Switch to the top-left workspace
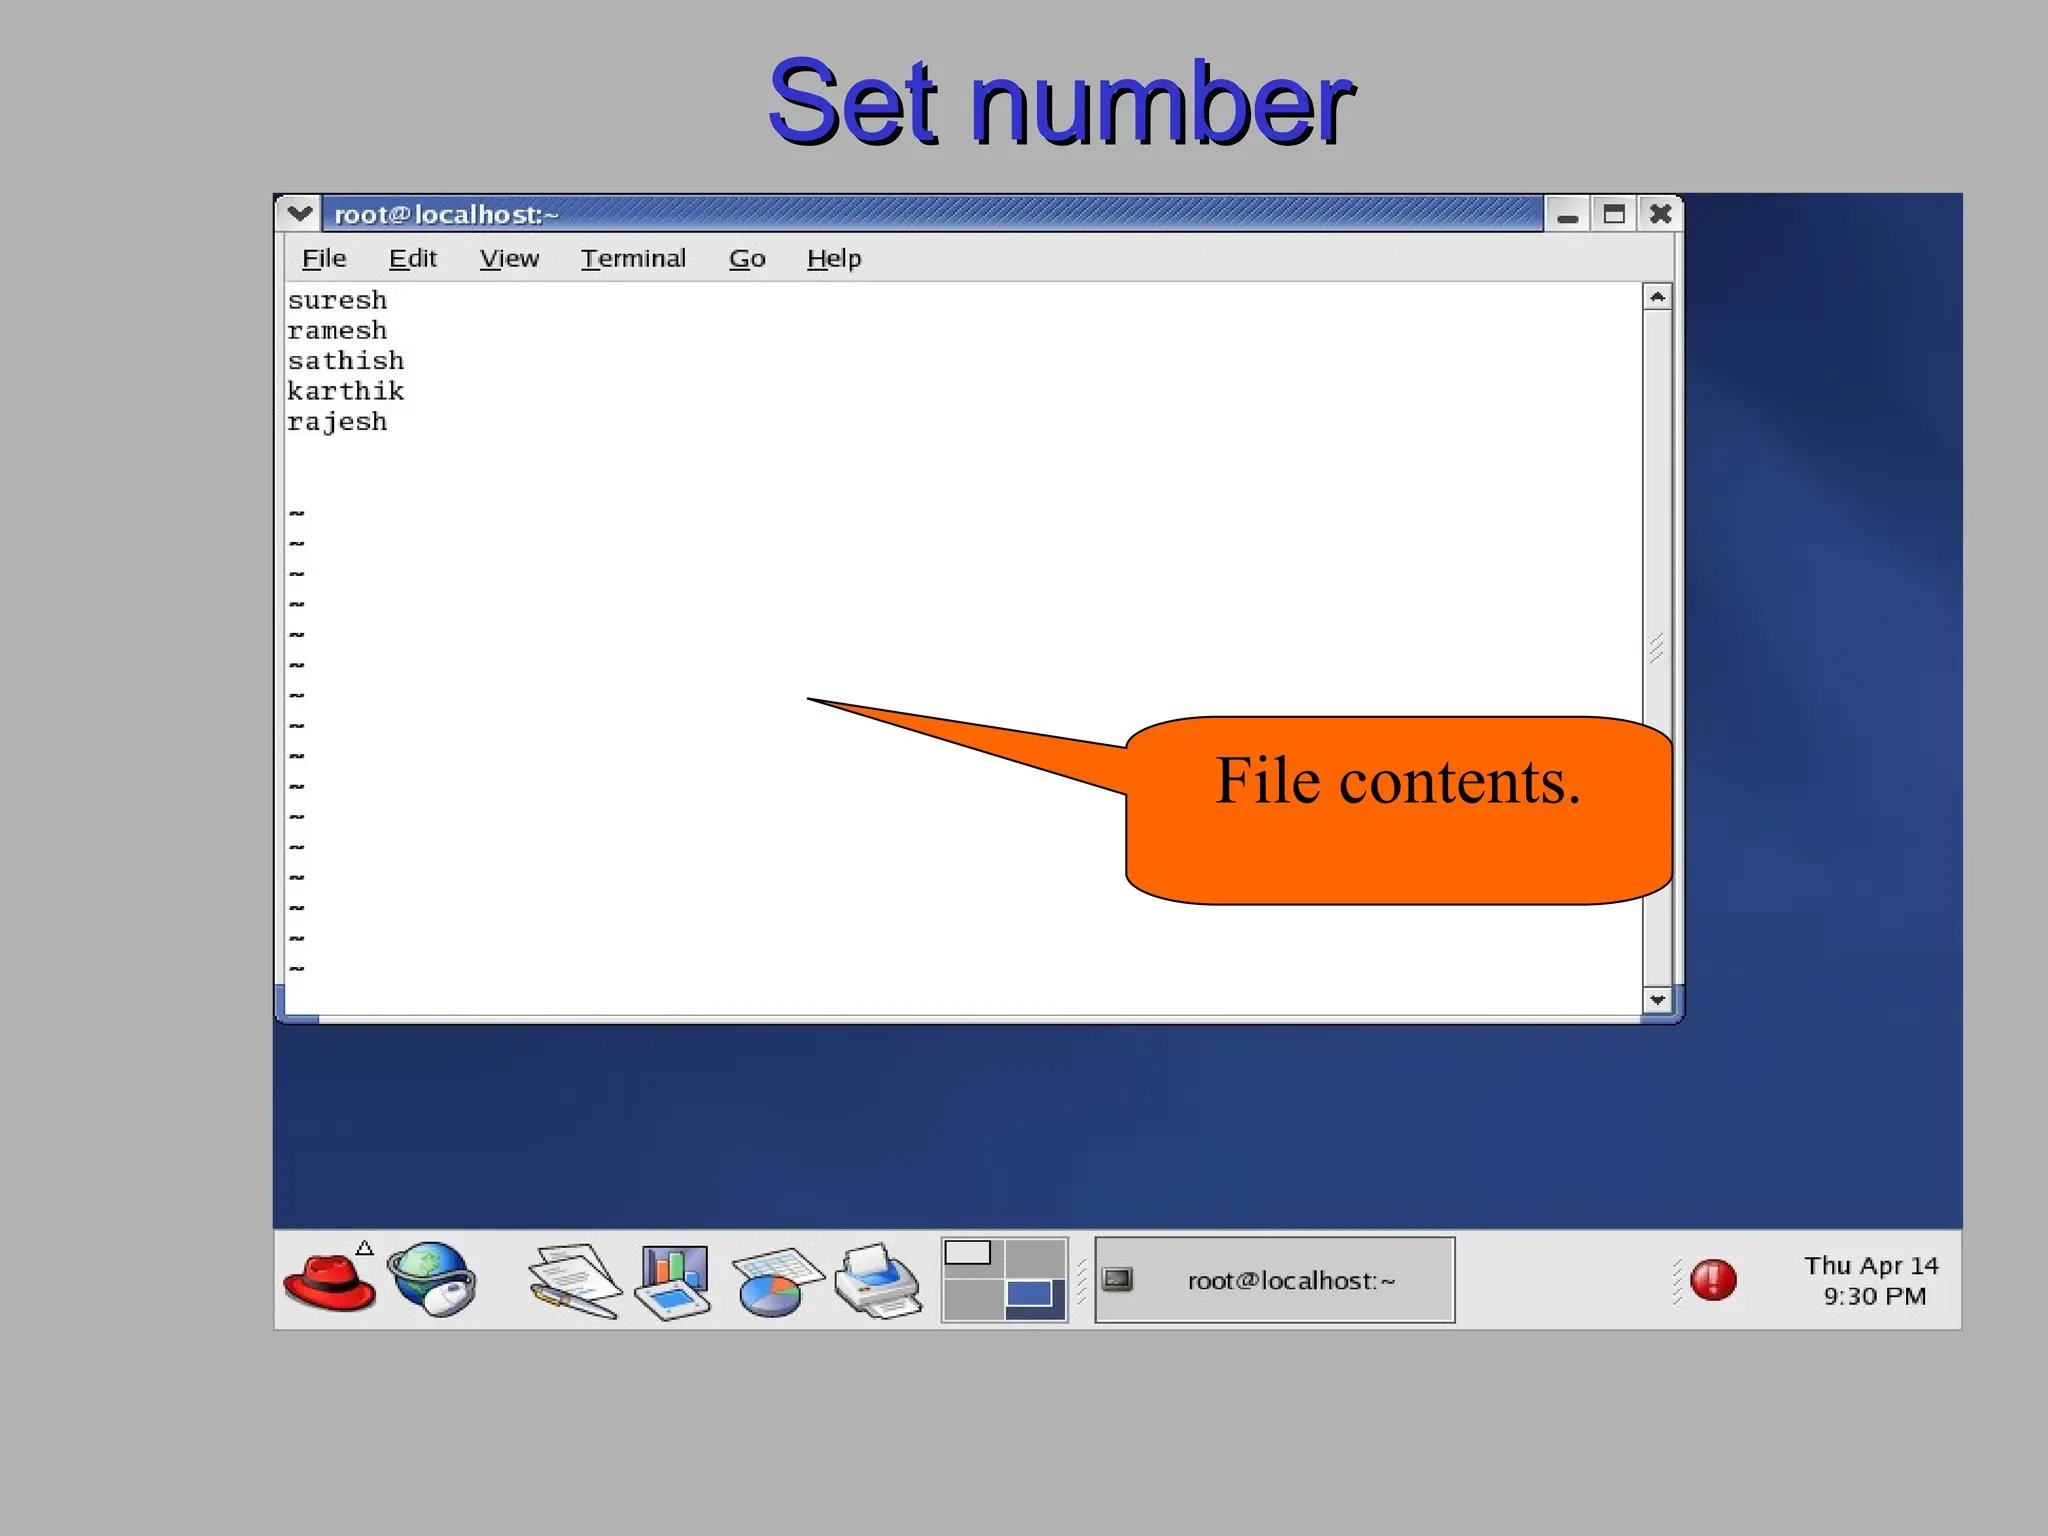 (972, 1259)
